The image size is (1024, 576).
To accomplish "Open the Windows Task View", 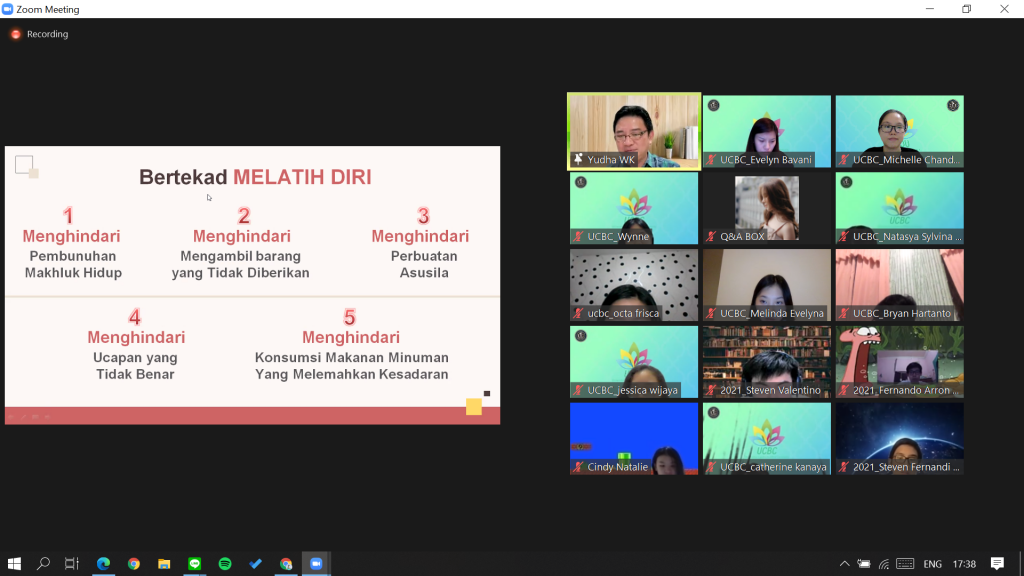I will pos(72,564).
